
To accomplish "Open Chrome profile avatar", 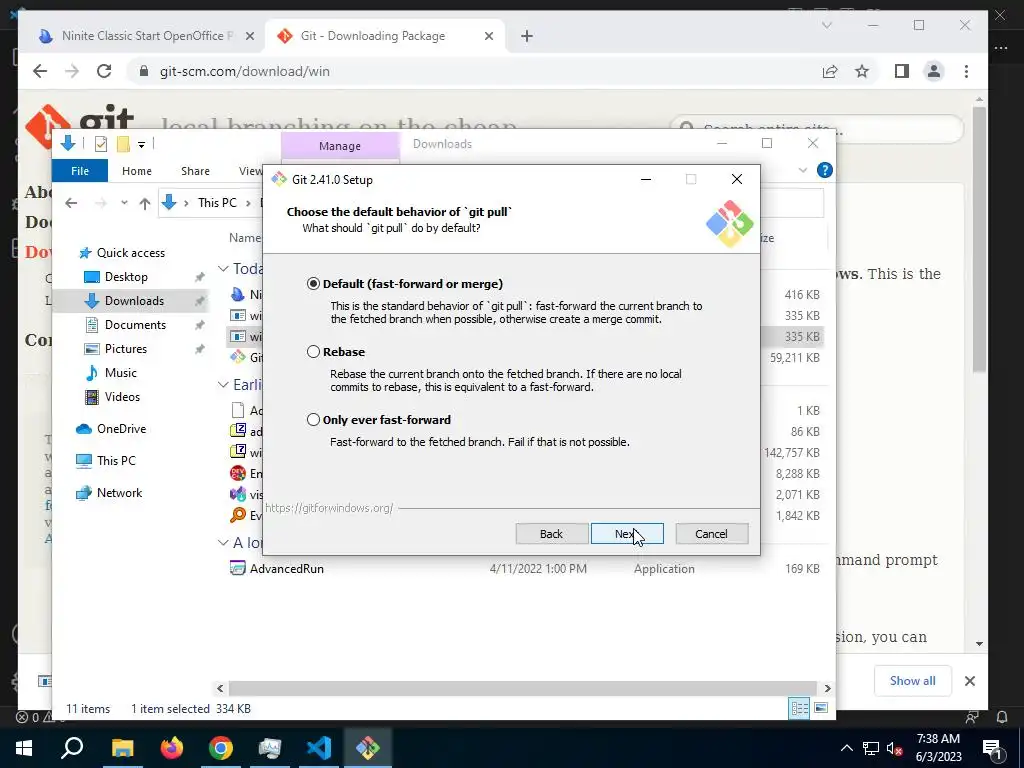I will [x=934, y=71].
